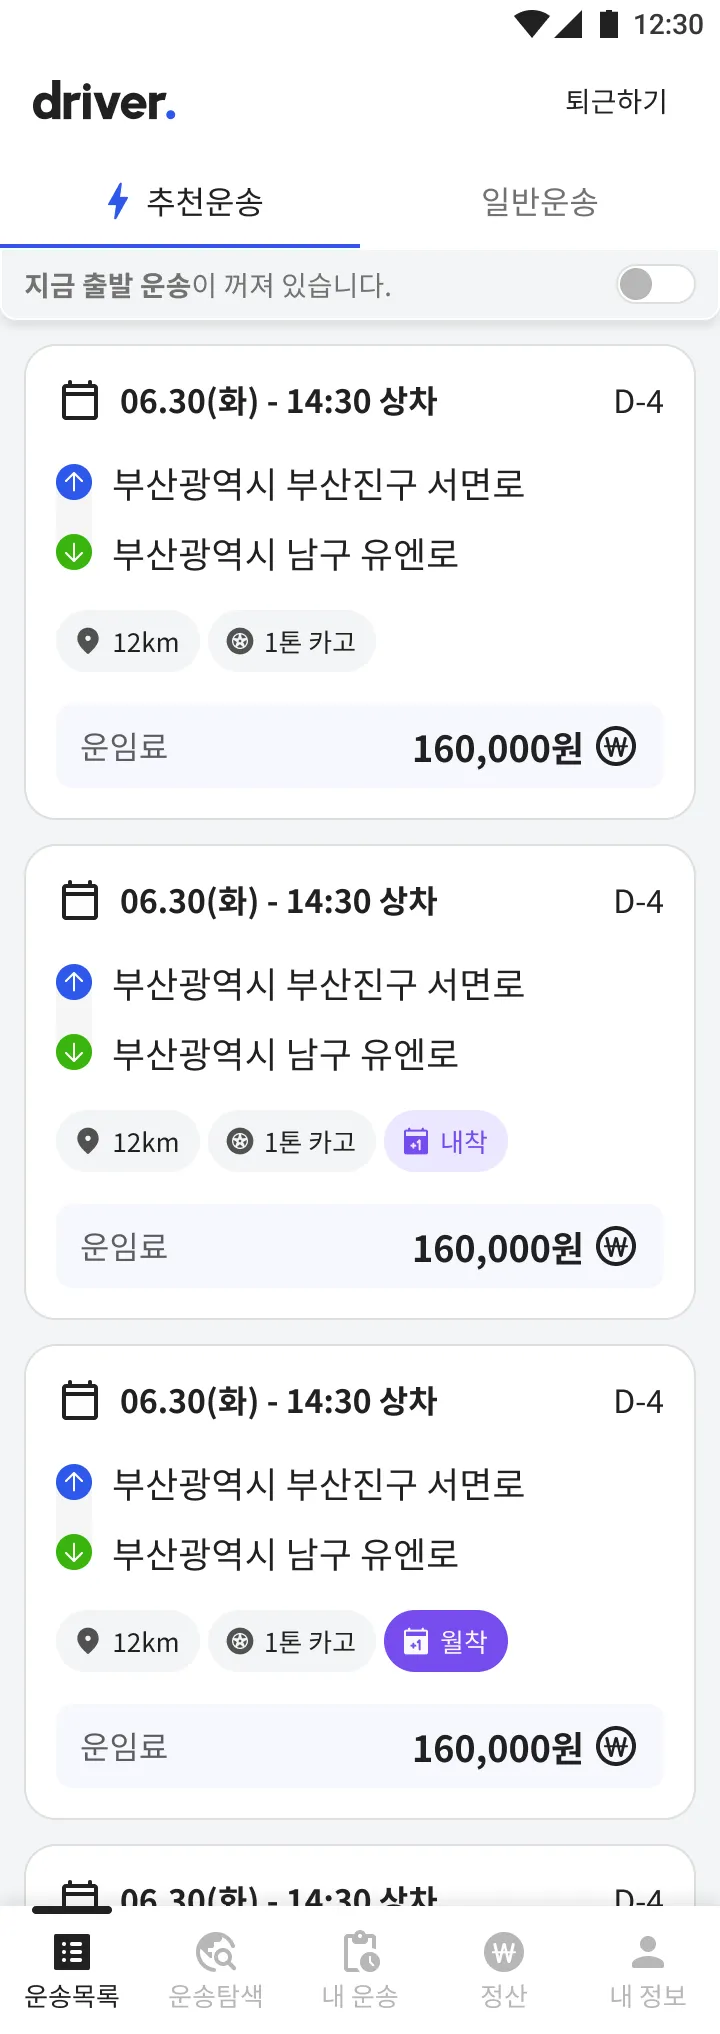Screen dimensions: 720x2034
Task: Open the 운송탐색 search icon in bottom navigation
Action: tap(216, 1952)
